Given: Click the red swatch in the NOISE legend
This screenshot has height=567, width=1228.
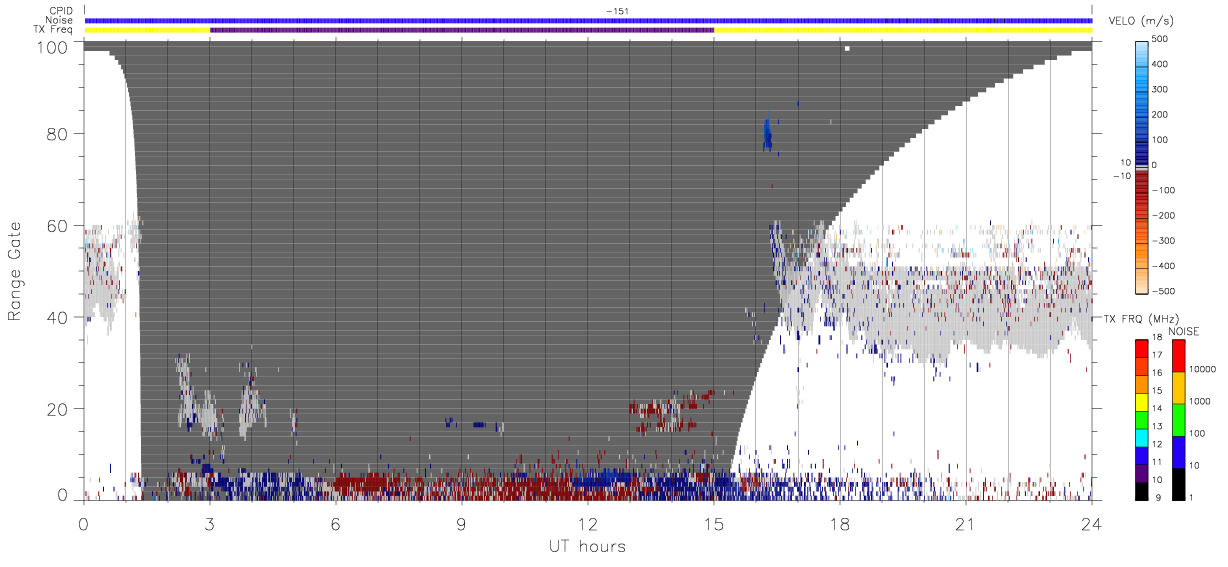Looking at the screenshot, I should pos(1177,355).
